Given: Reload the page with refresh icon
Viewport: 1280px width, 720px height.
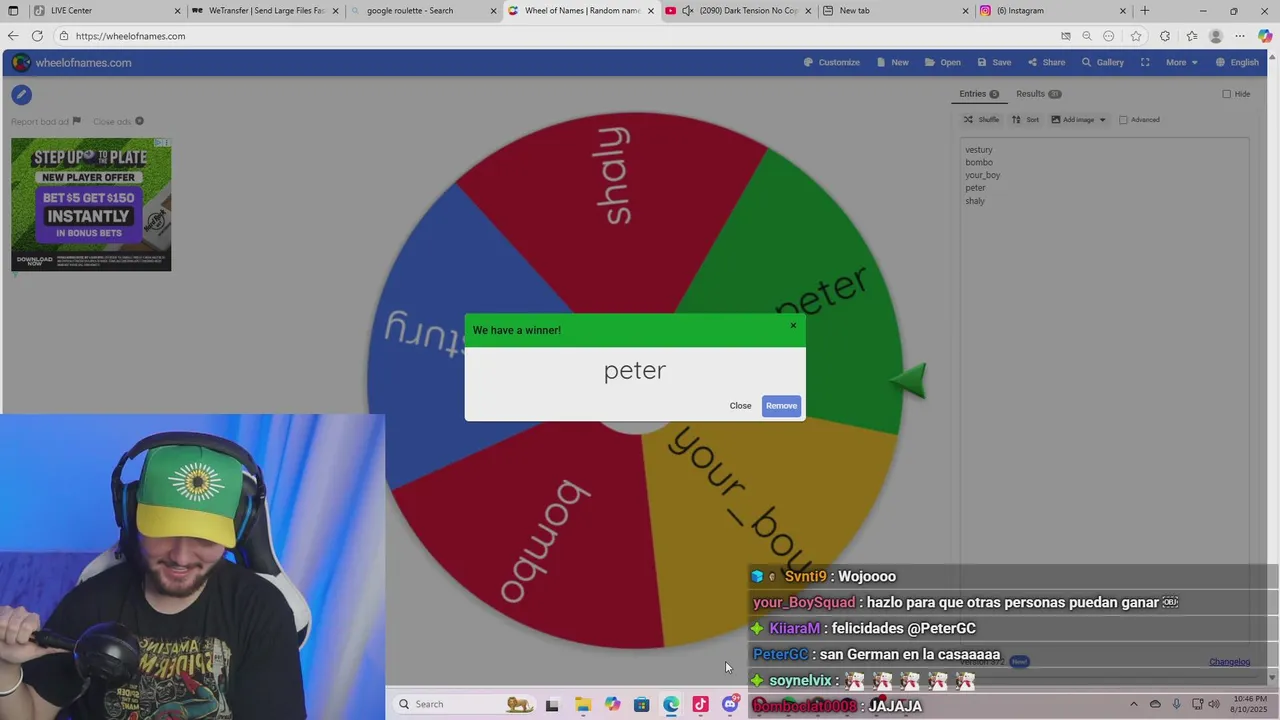Looking at the screenshot, I should point(37,36).
